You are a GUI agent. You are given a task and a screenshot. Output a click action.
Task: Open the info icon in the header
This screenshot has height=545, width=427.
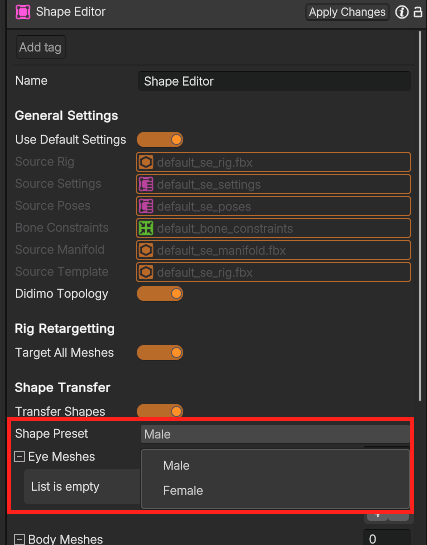pyautogui.click(x=402, y=12)
